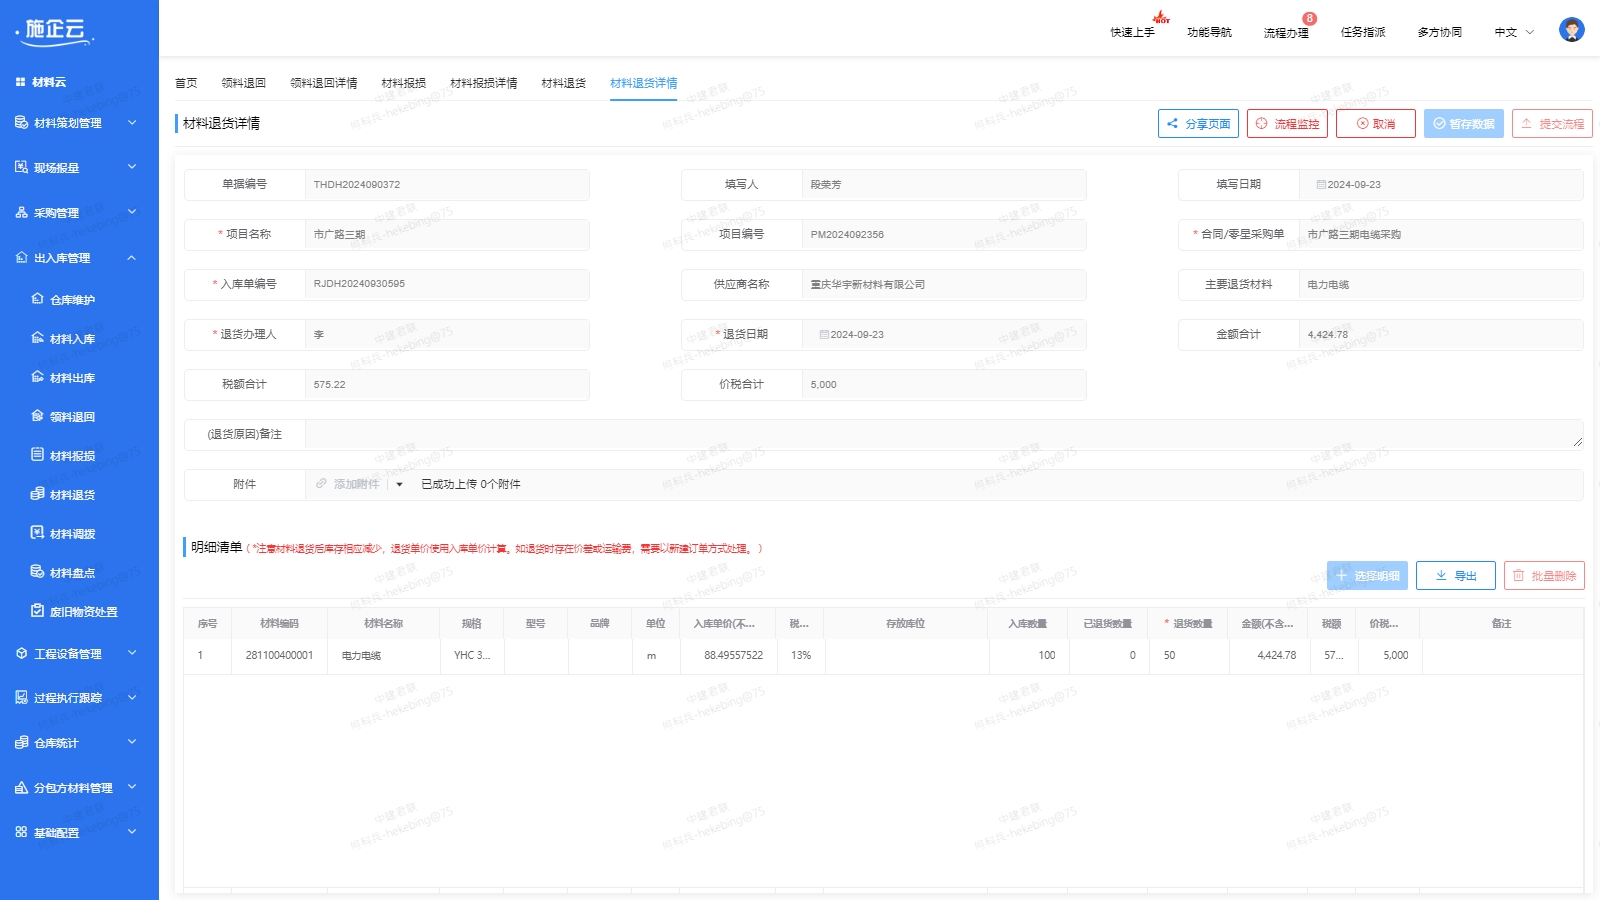This screenshot has height=900, width=1600.
Task: Open 仓库维护 from the sidebar
Action: [72, 300]
